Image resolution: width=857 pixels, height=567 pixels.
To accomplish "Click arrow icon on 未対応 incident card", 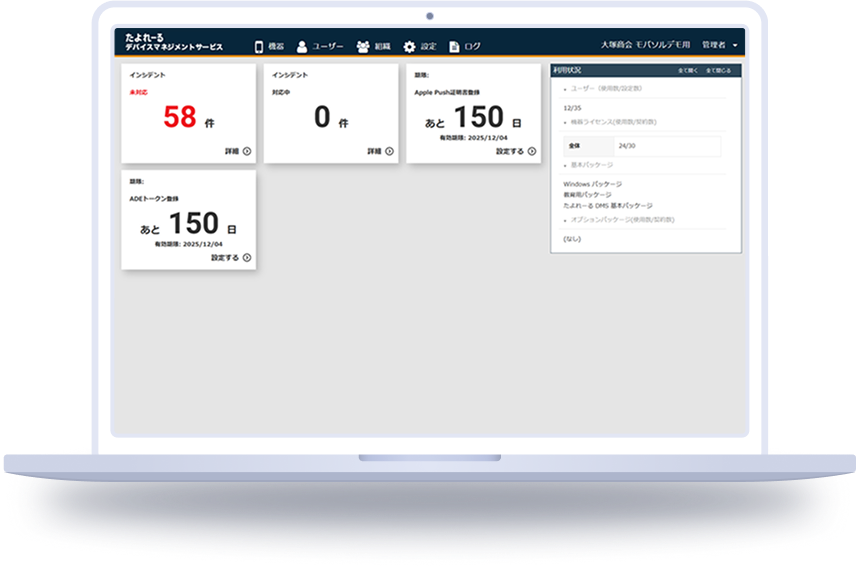I will pyautogui.click(x=247, y=152).
